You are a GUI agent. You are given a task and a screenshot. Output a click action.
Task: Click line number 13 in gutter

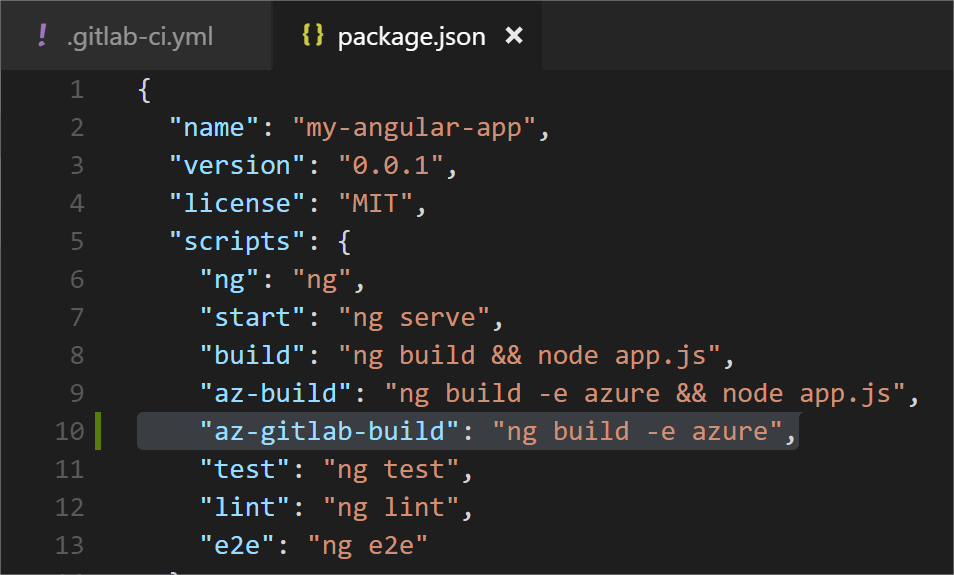pyautogui.click(x=69, y=545)
